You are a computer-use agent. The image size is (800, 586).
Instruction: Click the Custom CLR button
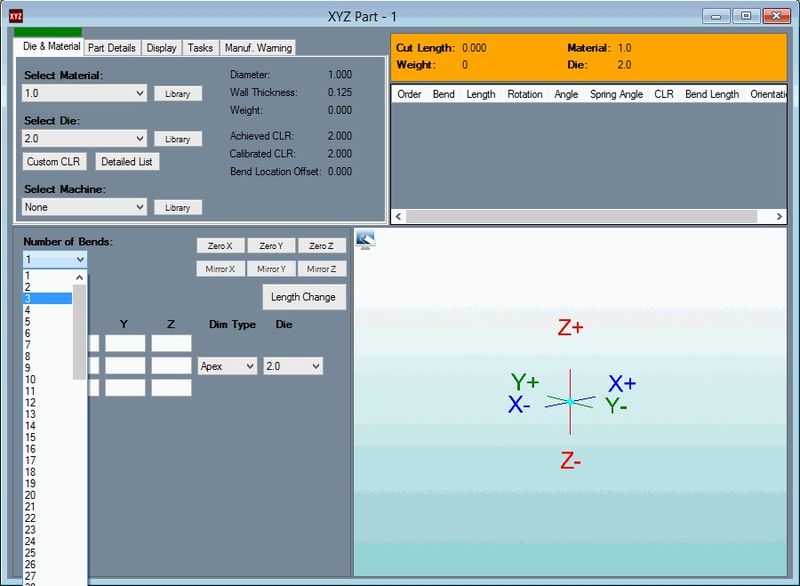point(54,161)
